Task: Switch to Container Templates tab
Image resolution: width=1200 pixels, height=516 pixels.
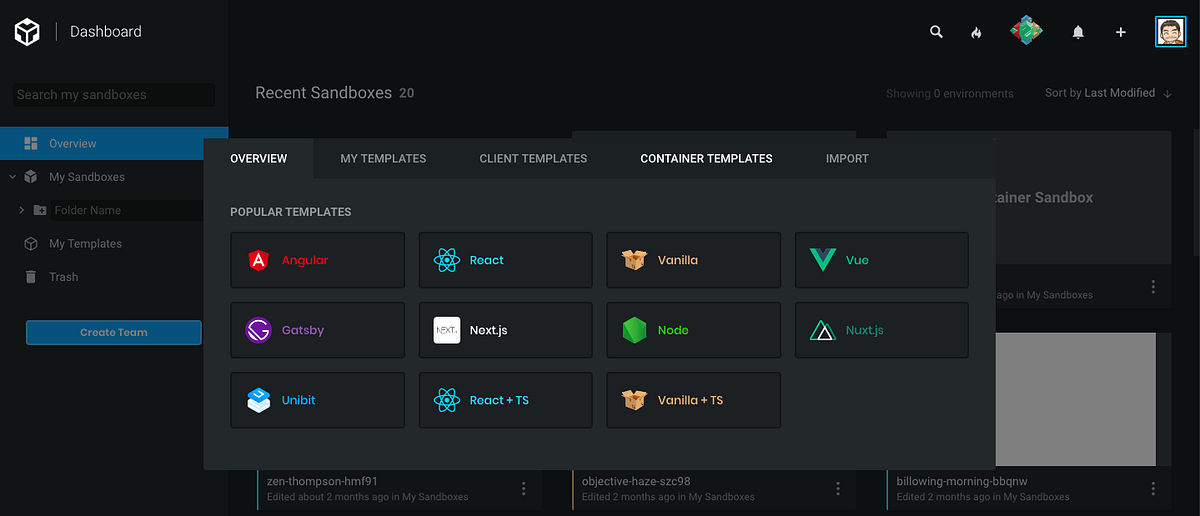Action: (x=706, y=158)
